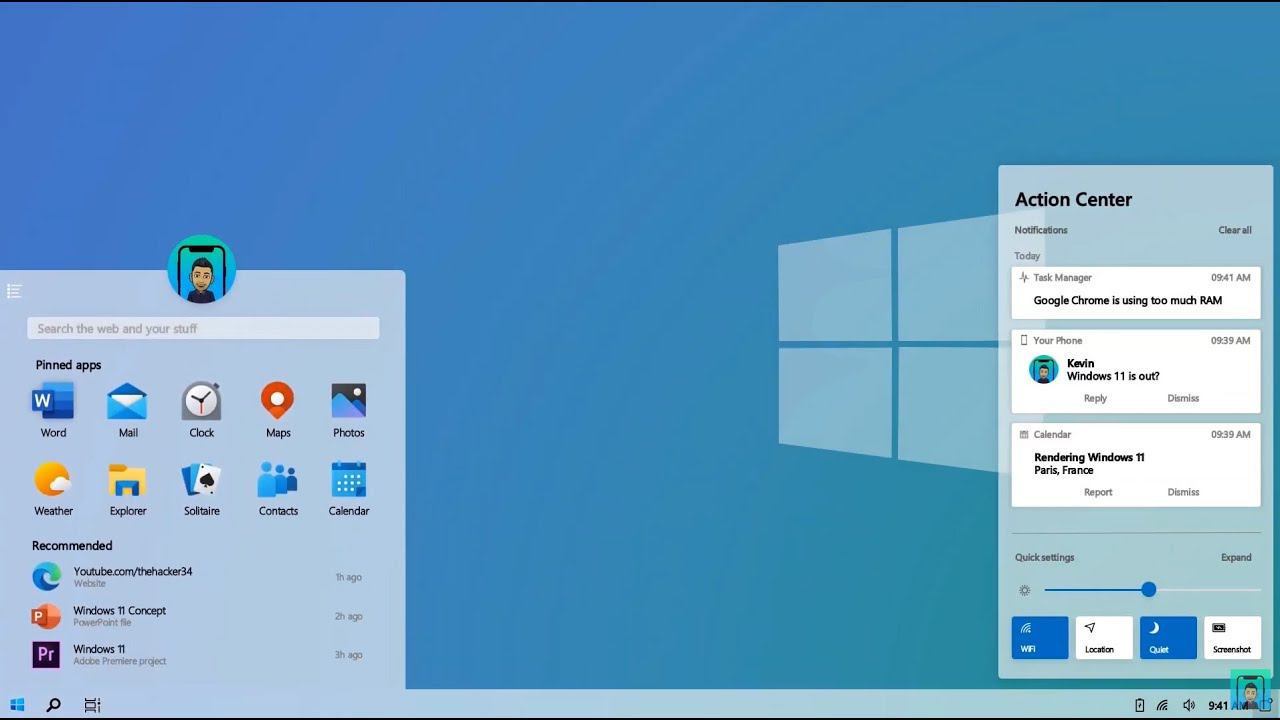
Task: Open the Mail pinned app
Action: (x=128, y=402)
